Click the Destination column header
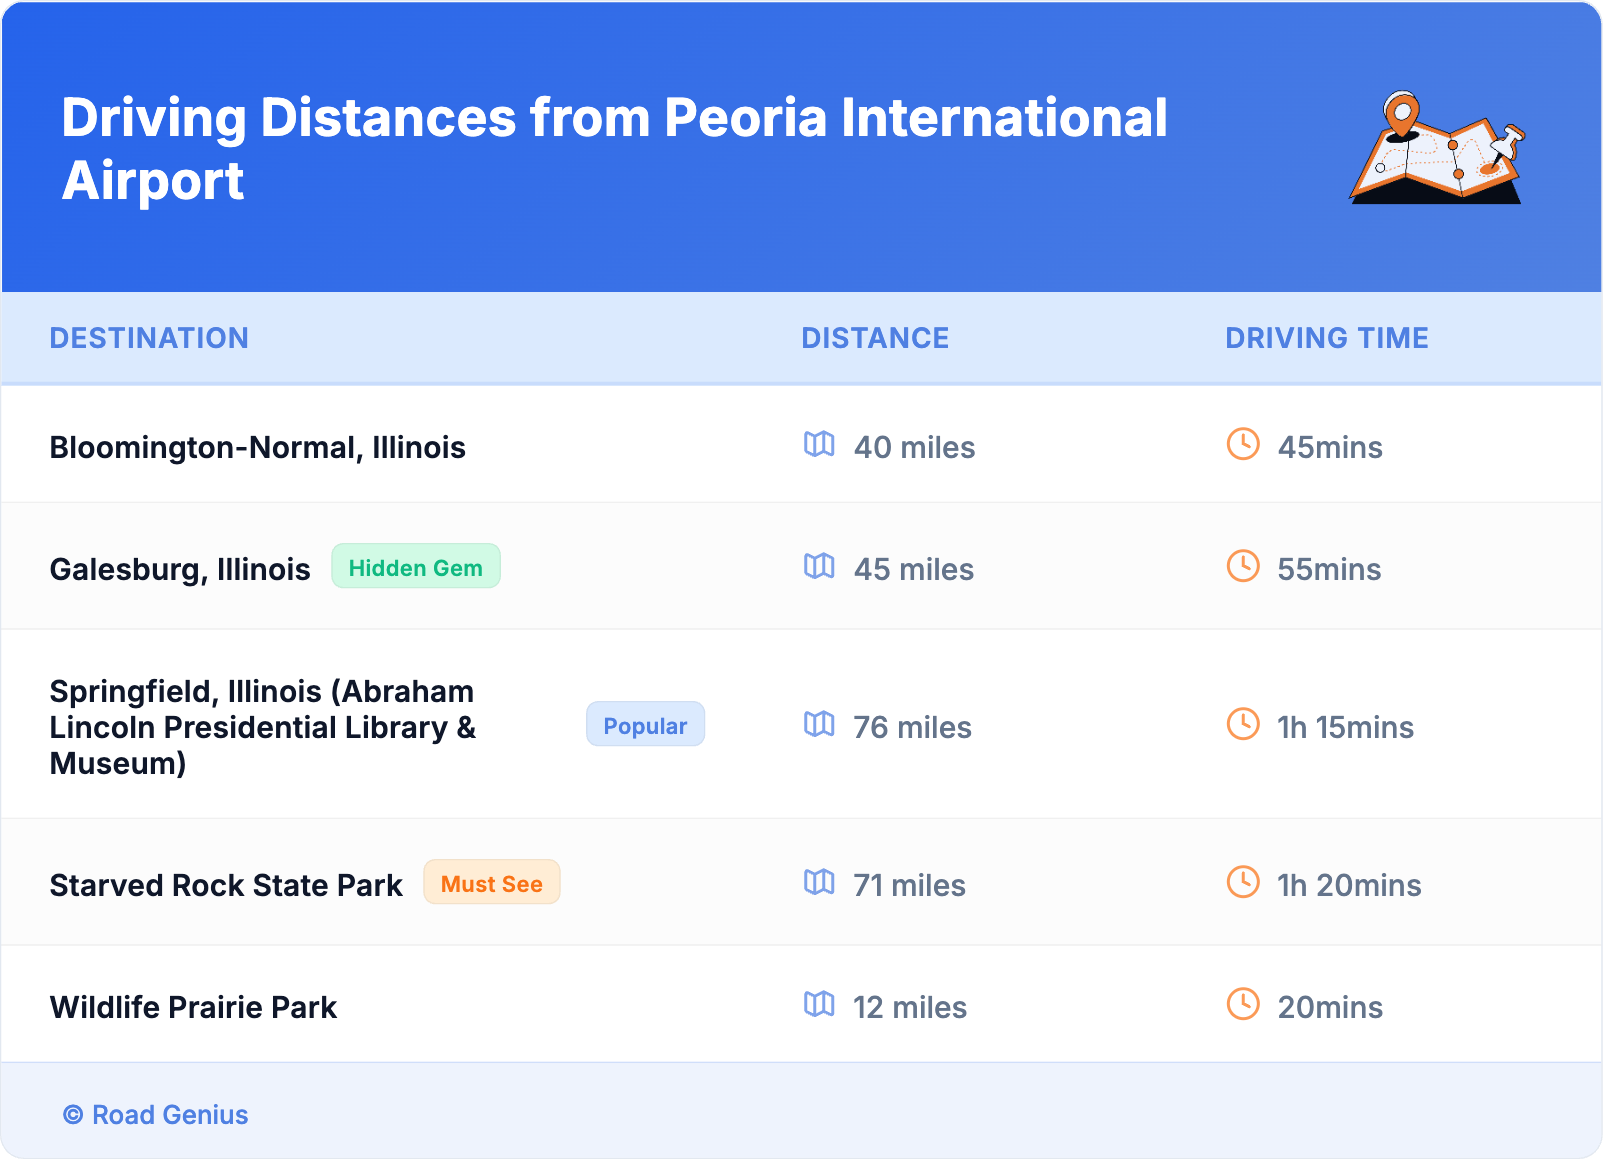Viewport: 1604px width, 1160px height. click(149, 338)
